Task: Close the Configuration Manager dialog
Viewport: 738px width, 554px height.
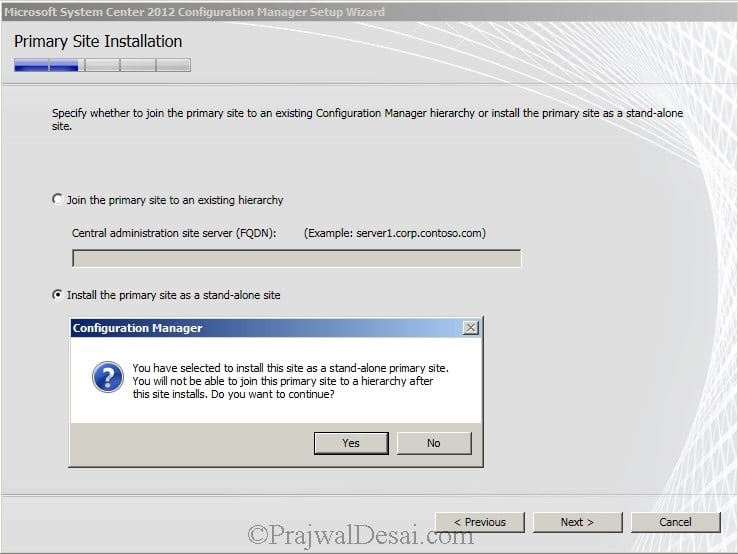Action: pos(471,328)
